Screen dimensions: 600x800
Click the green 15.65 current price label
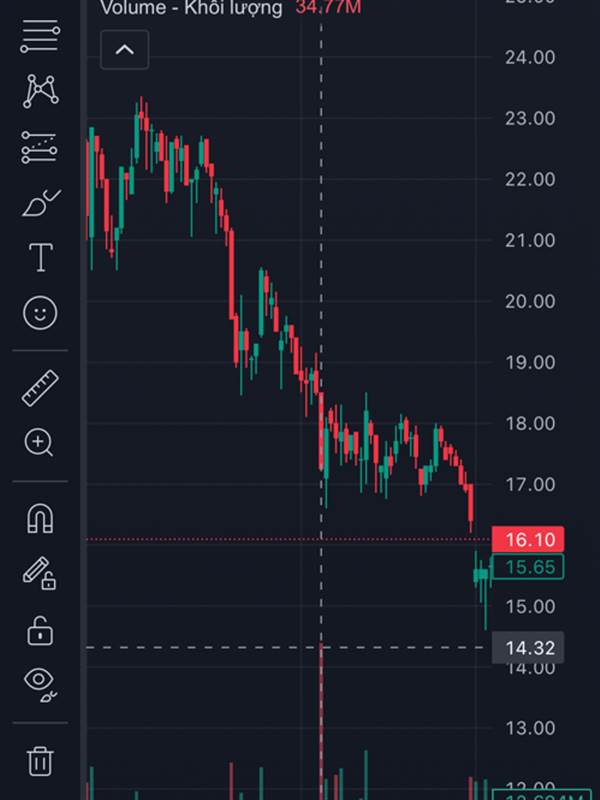[528, 567]
